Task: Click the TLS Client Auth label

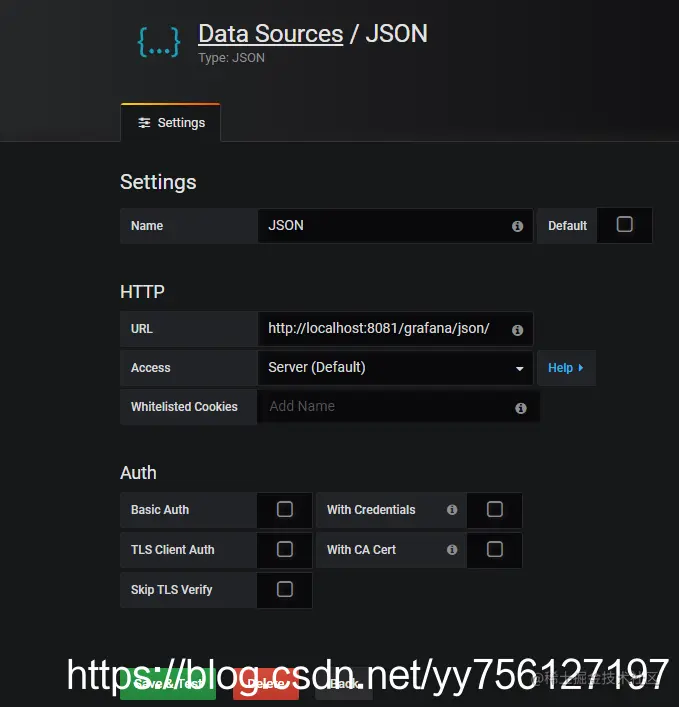Action: click(172, 550)
